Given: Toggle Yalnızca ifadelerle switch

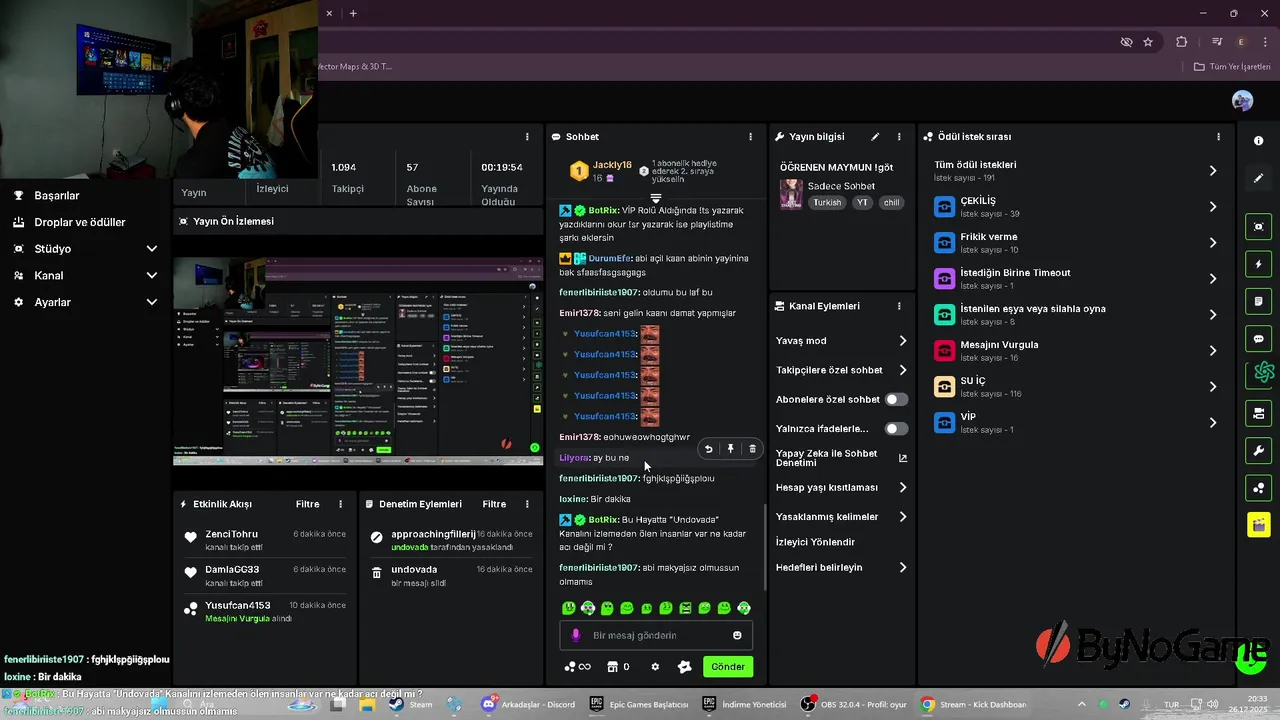Looking at the screenshot, I should tap(896, 429).
